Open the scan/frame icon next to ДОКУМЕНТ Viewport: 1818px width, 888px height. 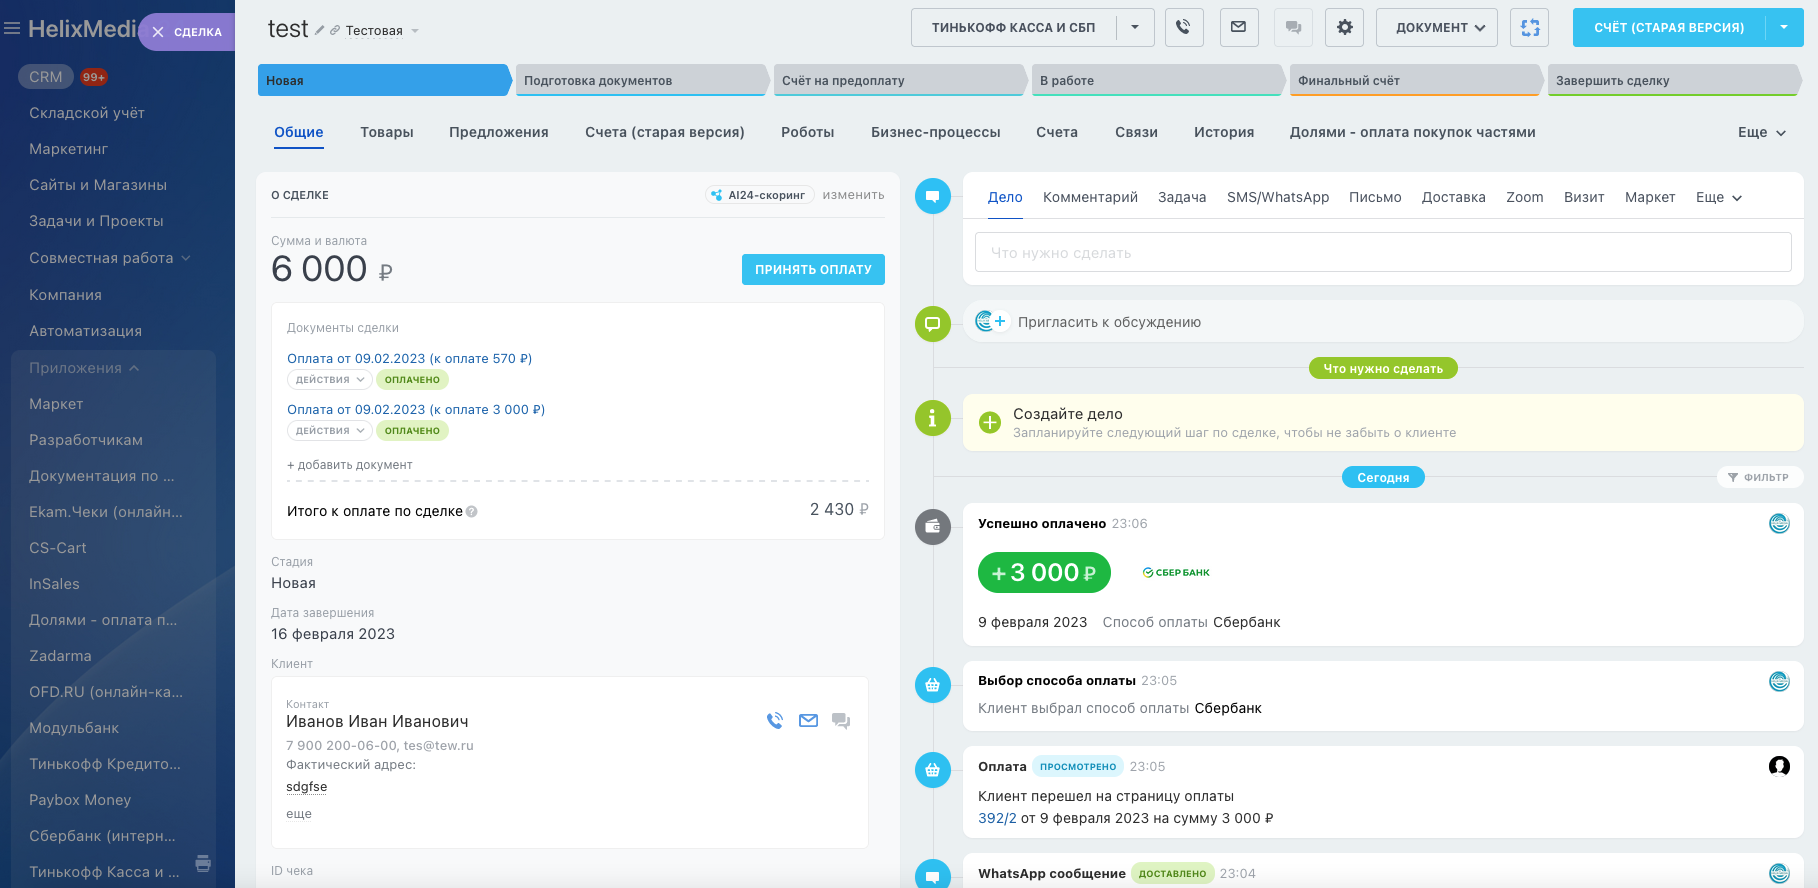[1530, 27]
